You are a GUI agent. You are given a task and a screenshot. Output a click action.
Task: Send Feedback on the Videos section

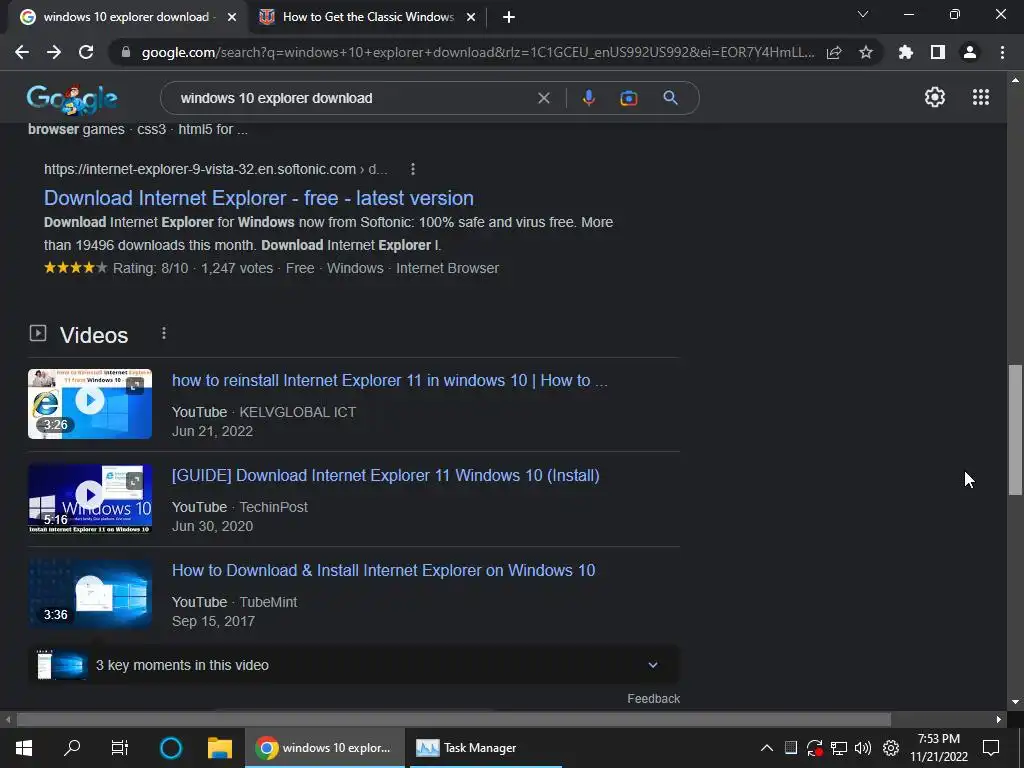point(653,699)
